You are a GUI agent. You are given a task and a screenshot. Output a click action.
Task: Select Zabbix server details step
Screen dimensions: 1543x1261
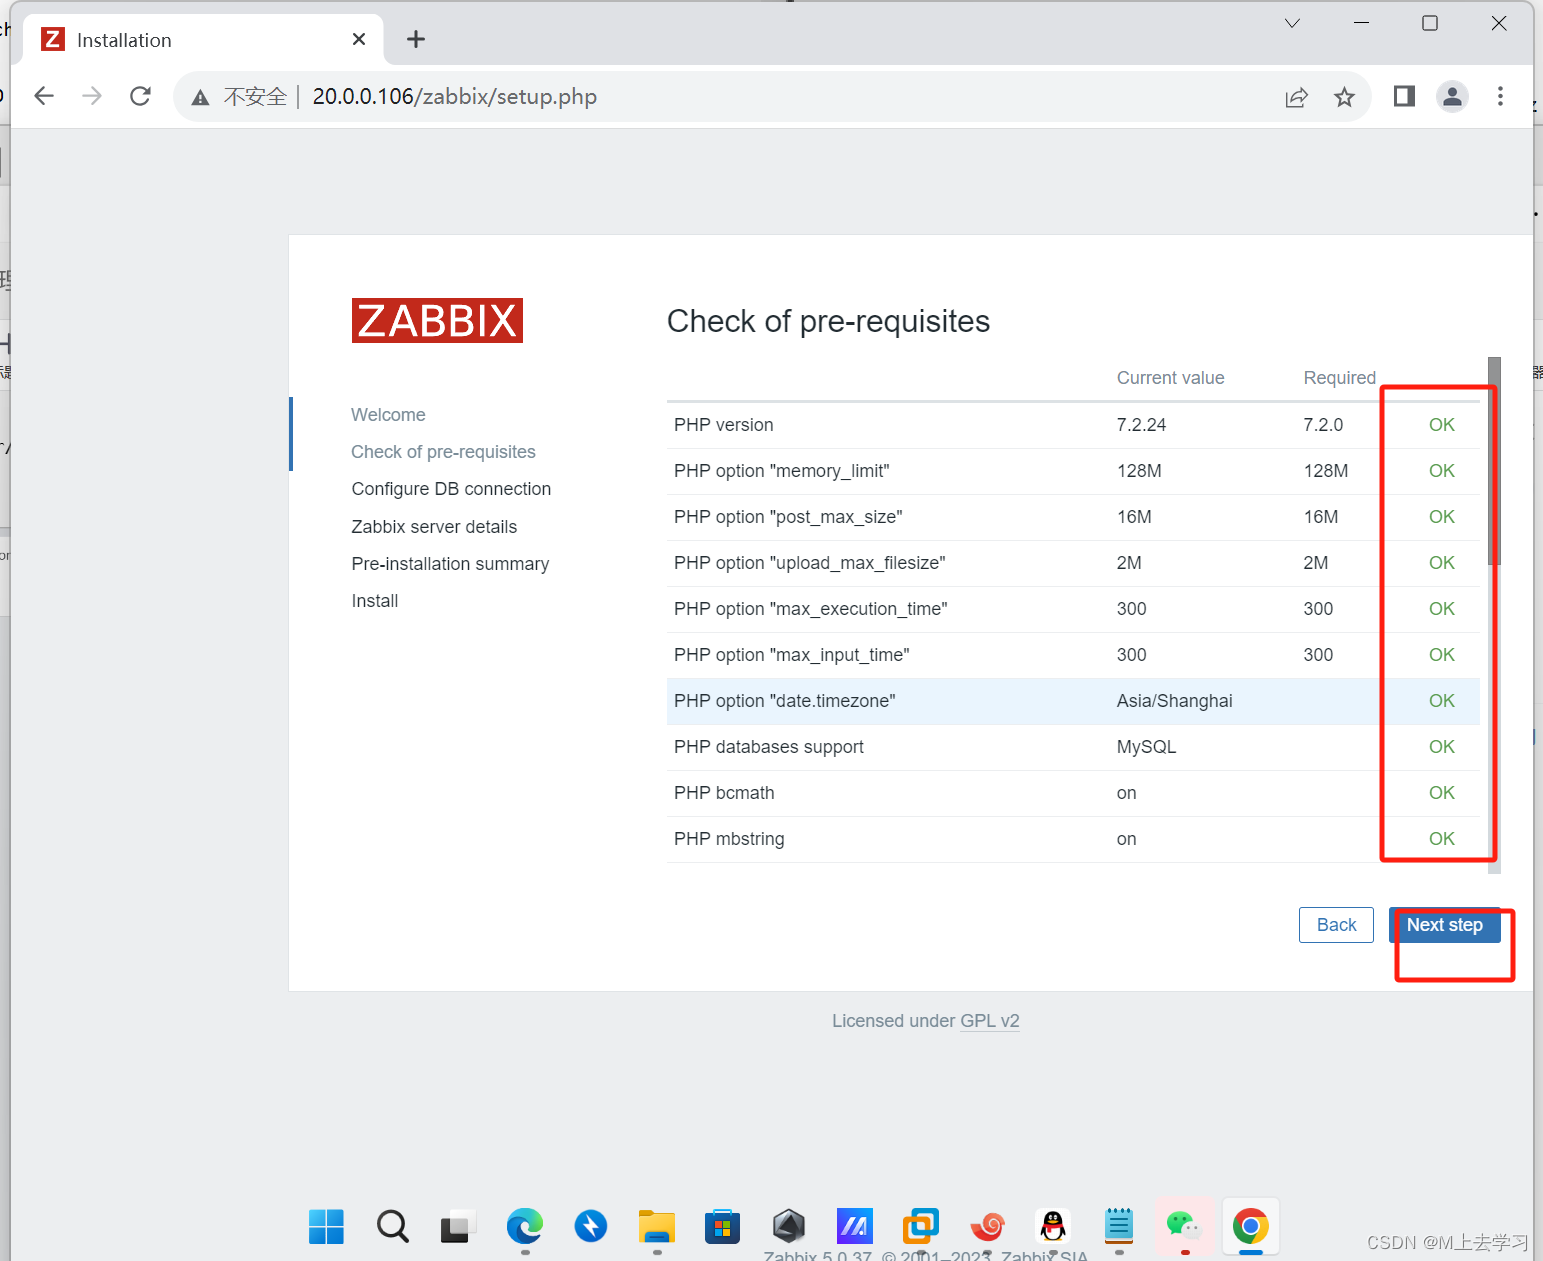pyautogui.click(x=434, y=527)
